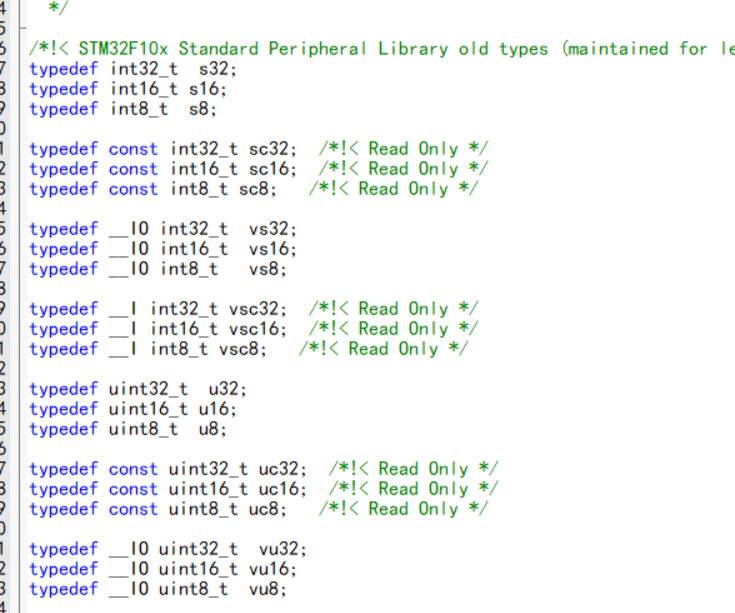This screenshot has height=613, width=735.
Task: Click 'Read Only' comment after sc32
Action: click(413, 149)
